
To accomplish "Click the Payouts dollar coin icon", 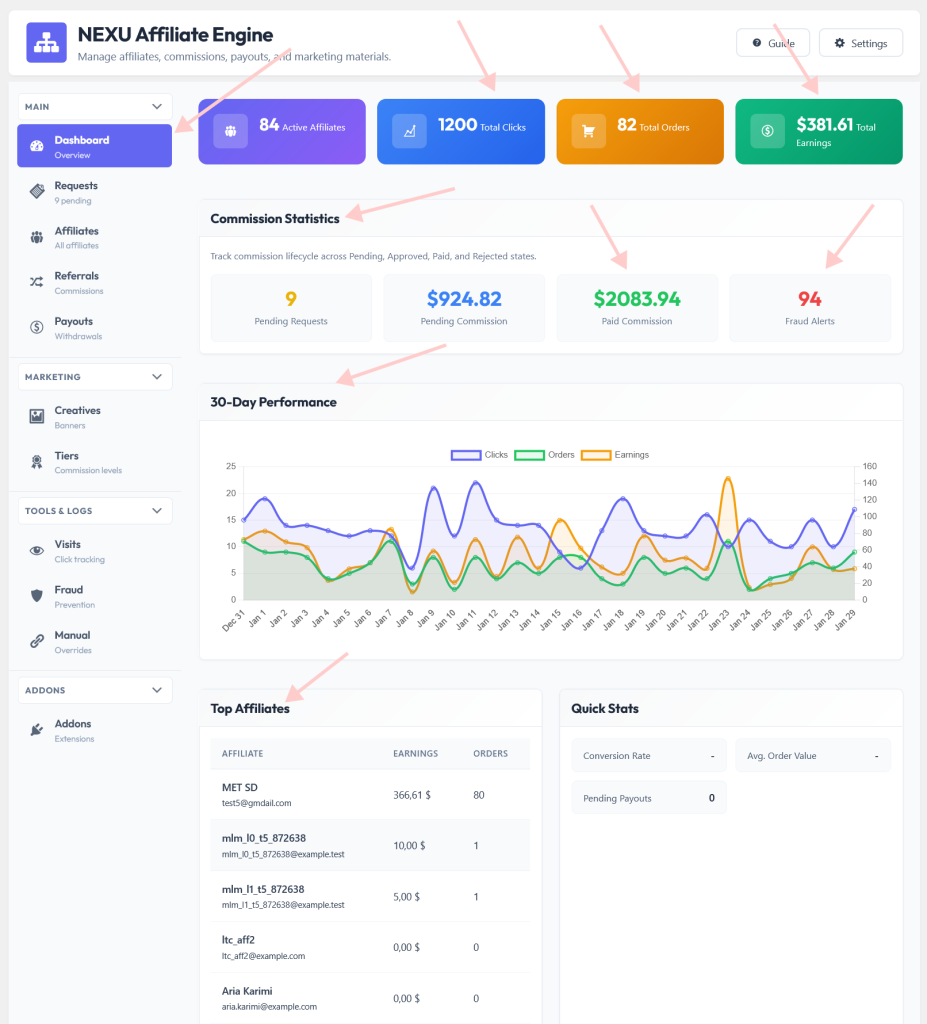I will tap(37, 327).
